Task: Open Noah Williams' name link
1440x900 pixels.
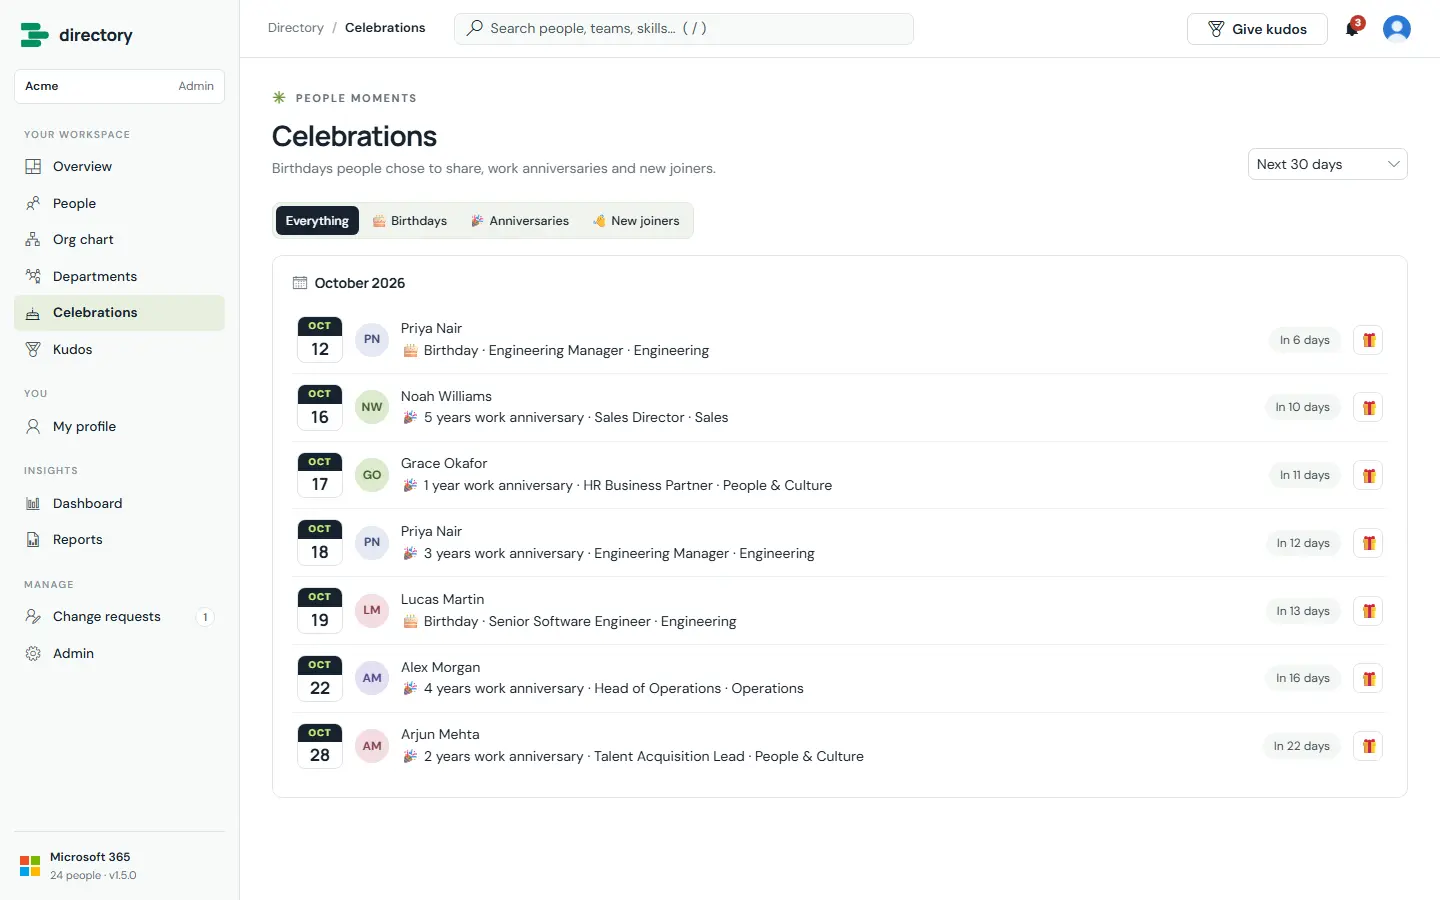Action: (446, 396)
